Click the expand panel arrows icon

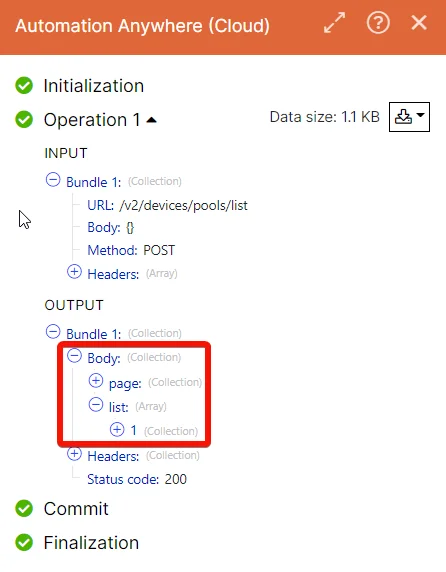click(334, 23)
